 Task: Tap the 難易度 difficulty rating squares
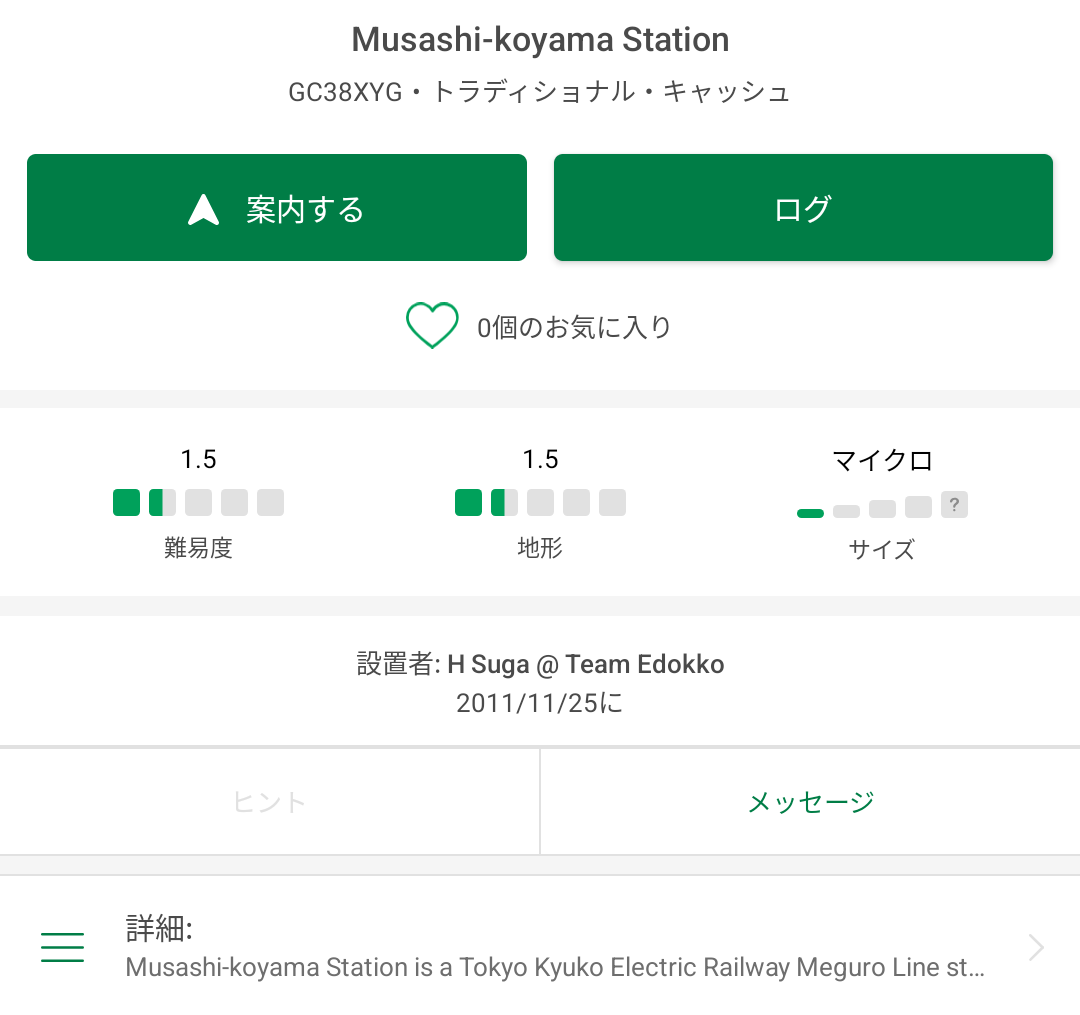click(x=198, y=502)
